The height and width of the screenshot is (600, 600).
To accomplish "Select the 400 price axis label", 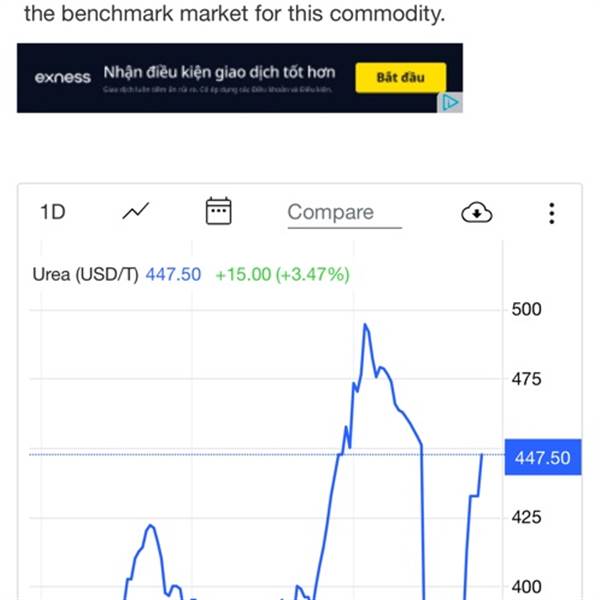I will pyautogui.click(x=527, y=587).
